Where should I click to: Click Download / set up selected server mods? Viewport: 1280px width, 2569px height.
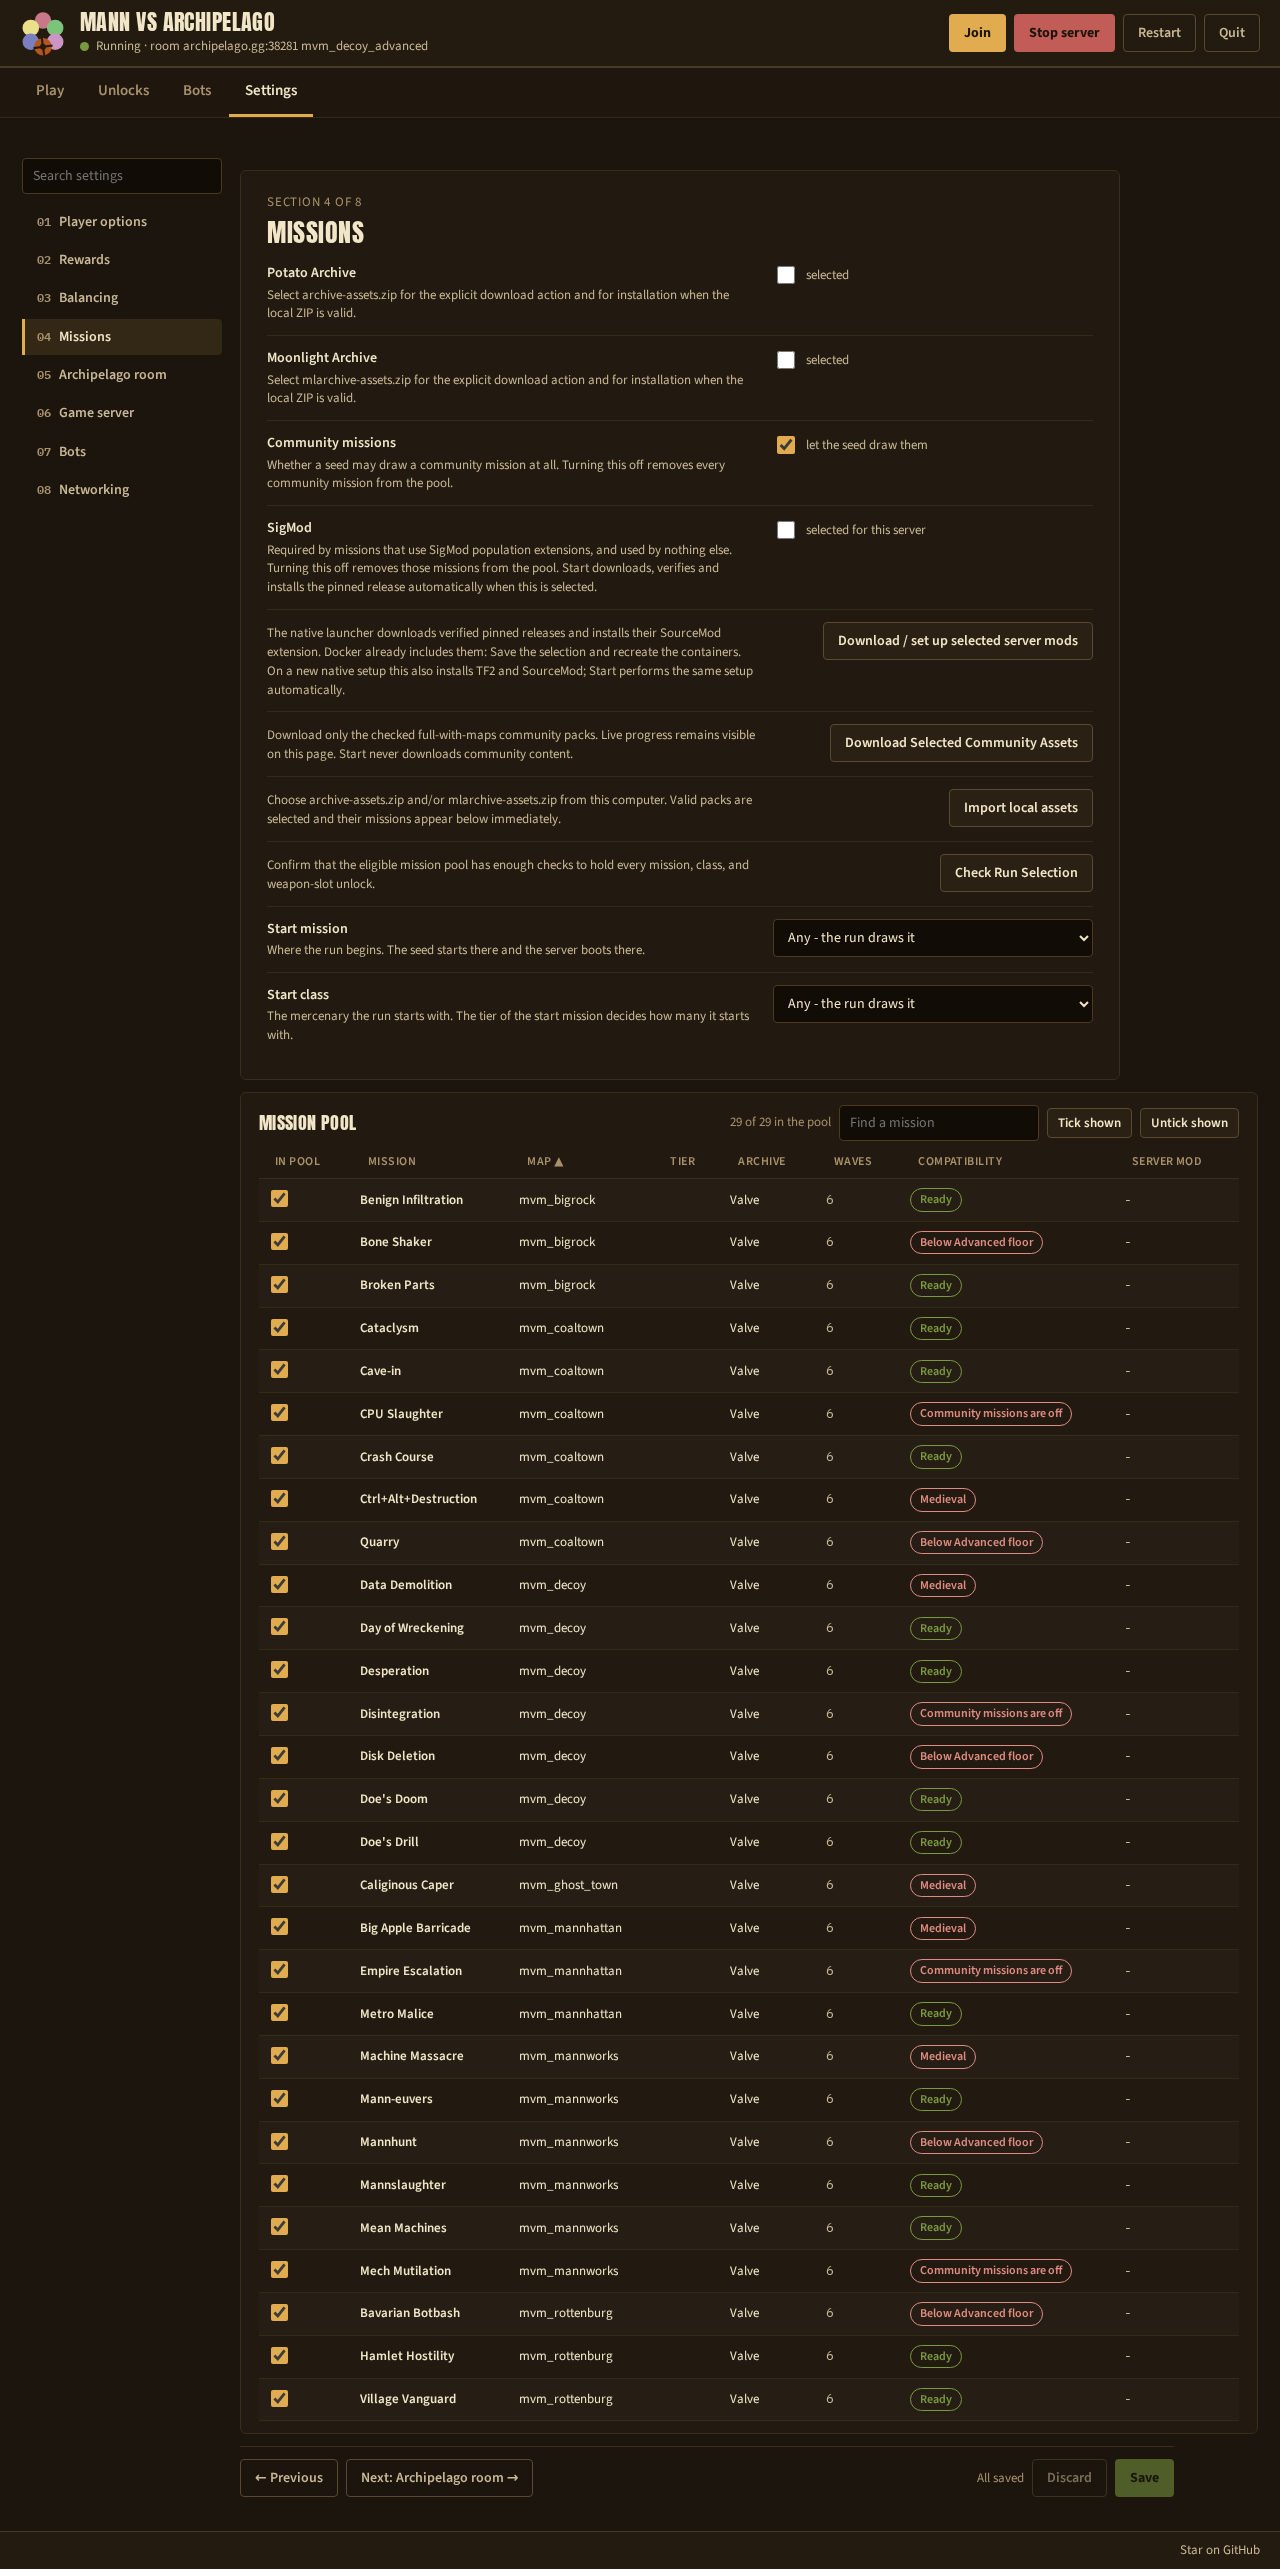pyautogui.click(x=958, y=641)
